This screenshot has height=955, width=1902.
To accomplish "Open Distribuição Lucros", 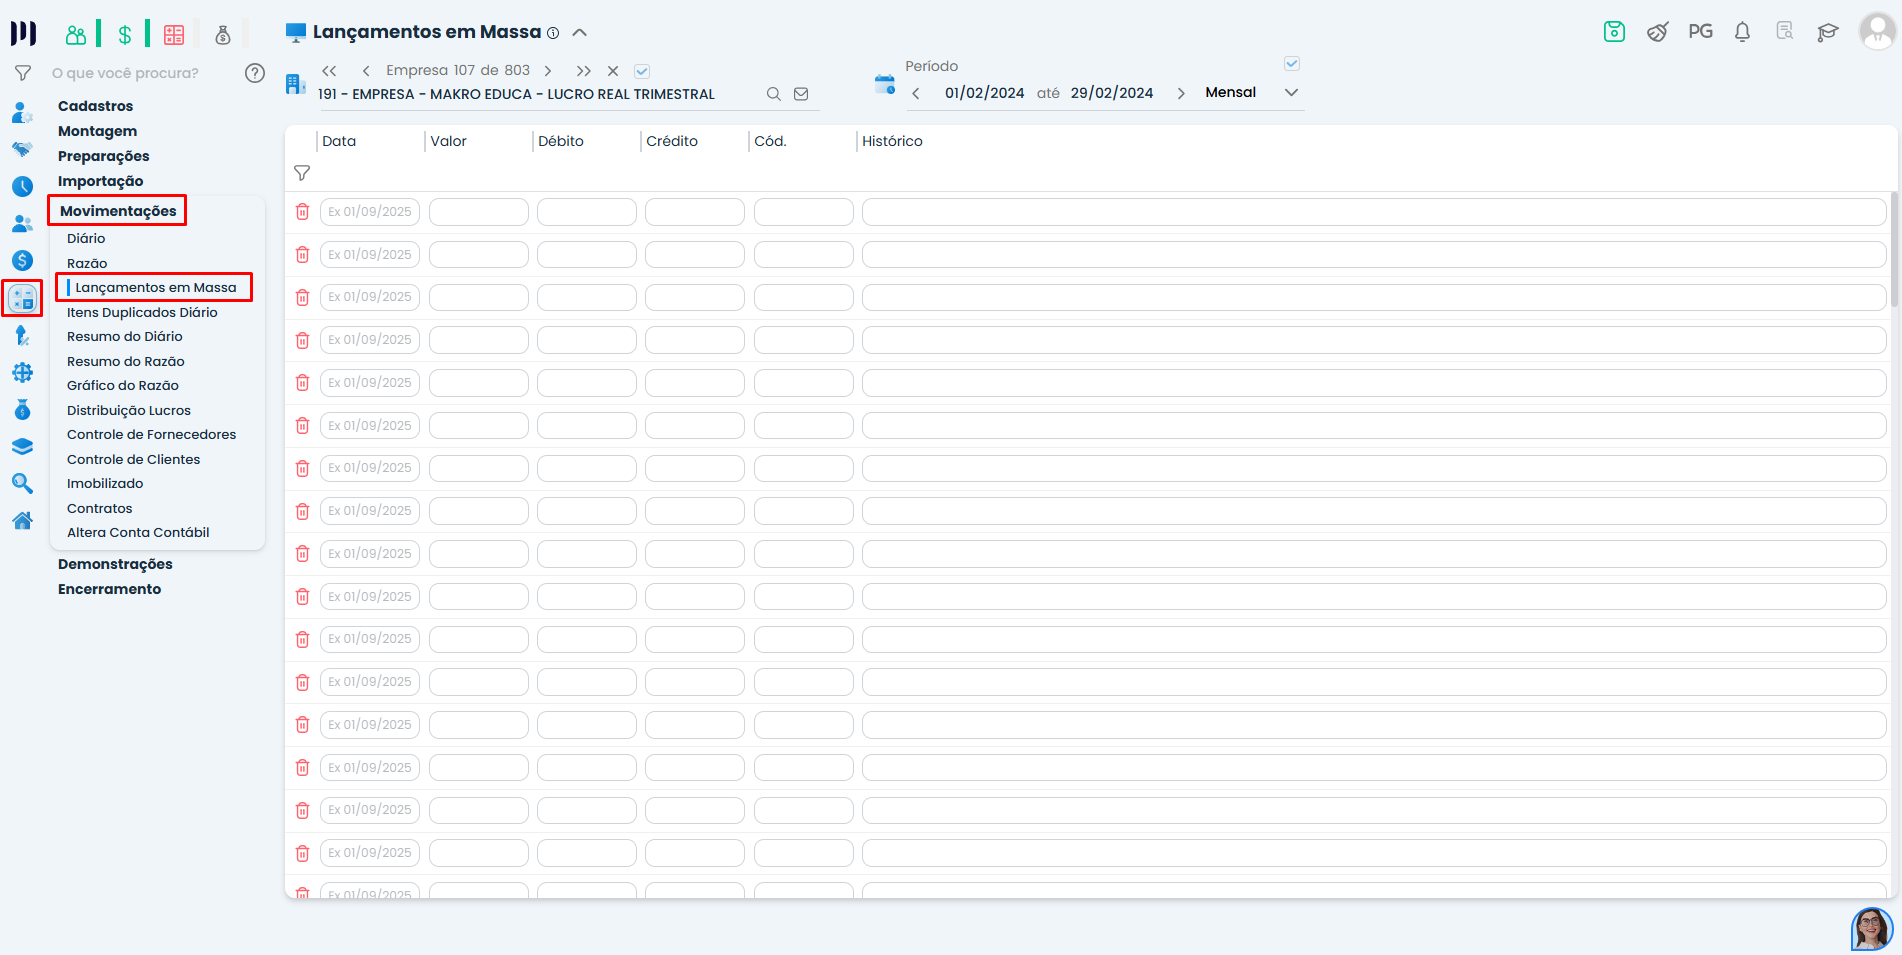I will click(x=129, y=410).
